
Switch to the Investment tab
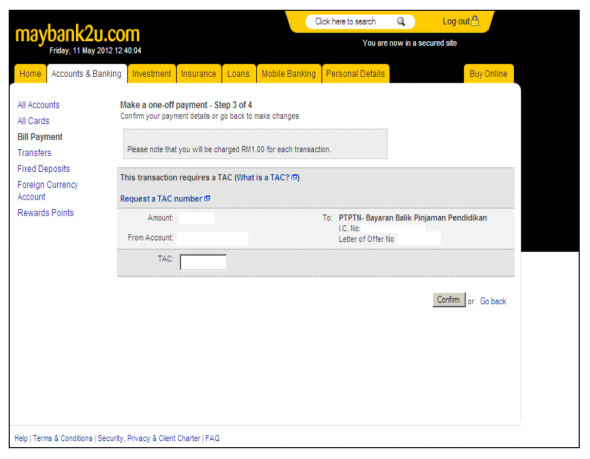[152, 74]
